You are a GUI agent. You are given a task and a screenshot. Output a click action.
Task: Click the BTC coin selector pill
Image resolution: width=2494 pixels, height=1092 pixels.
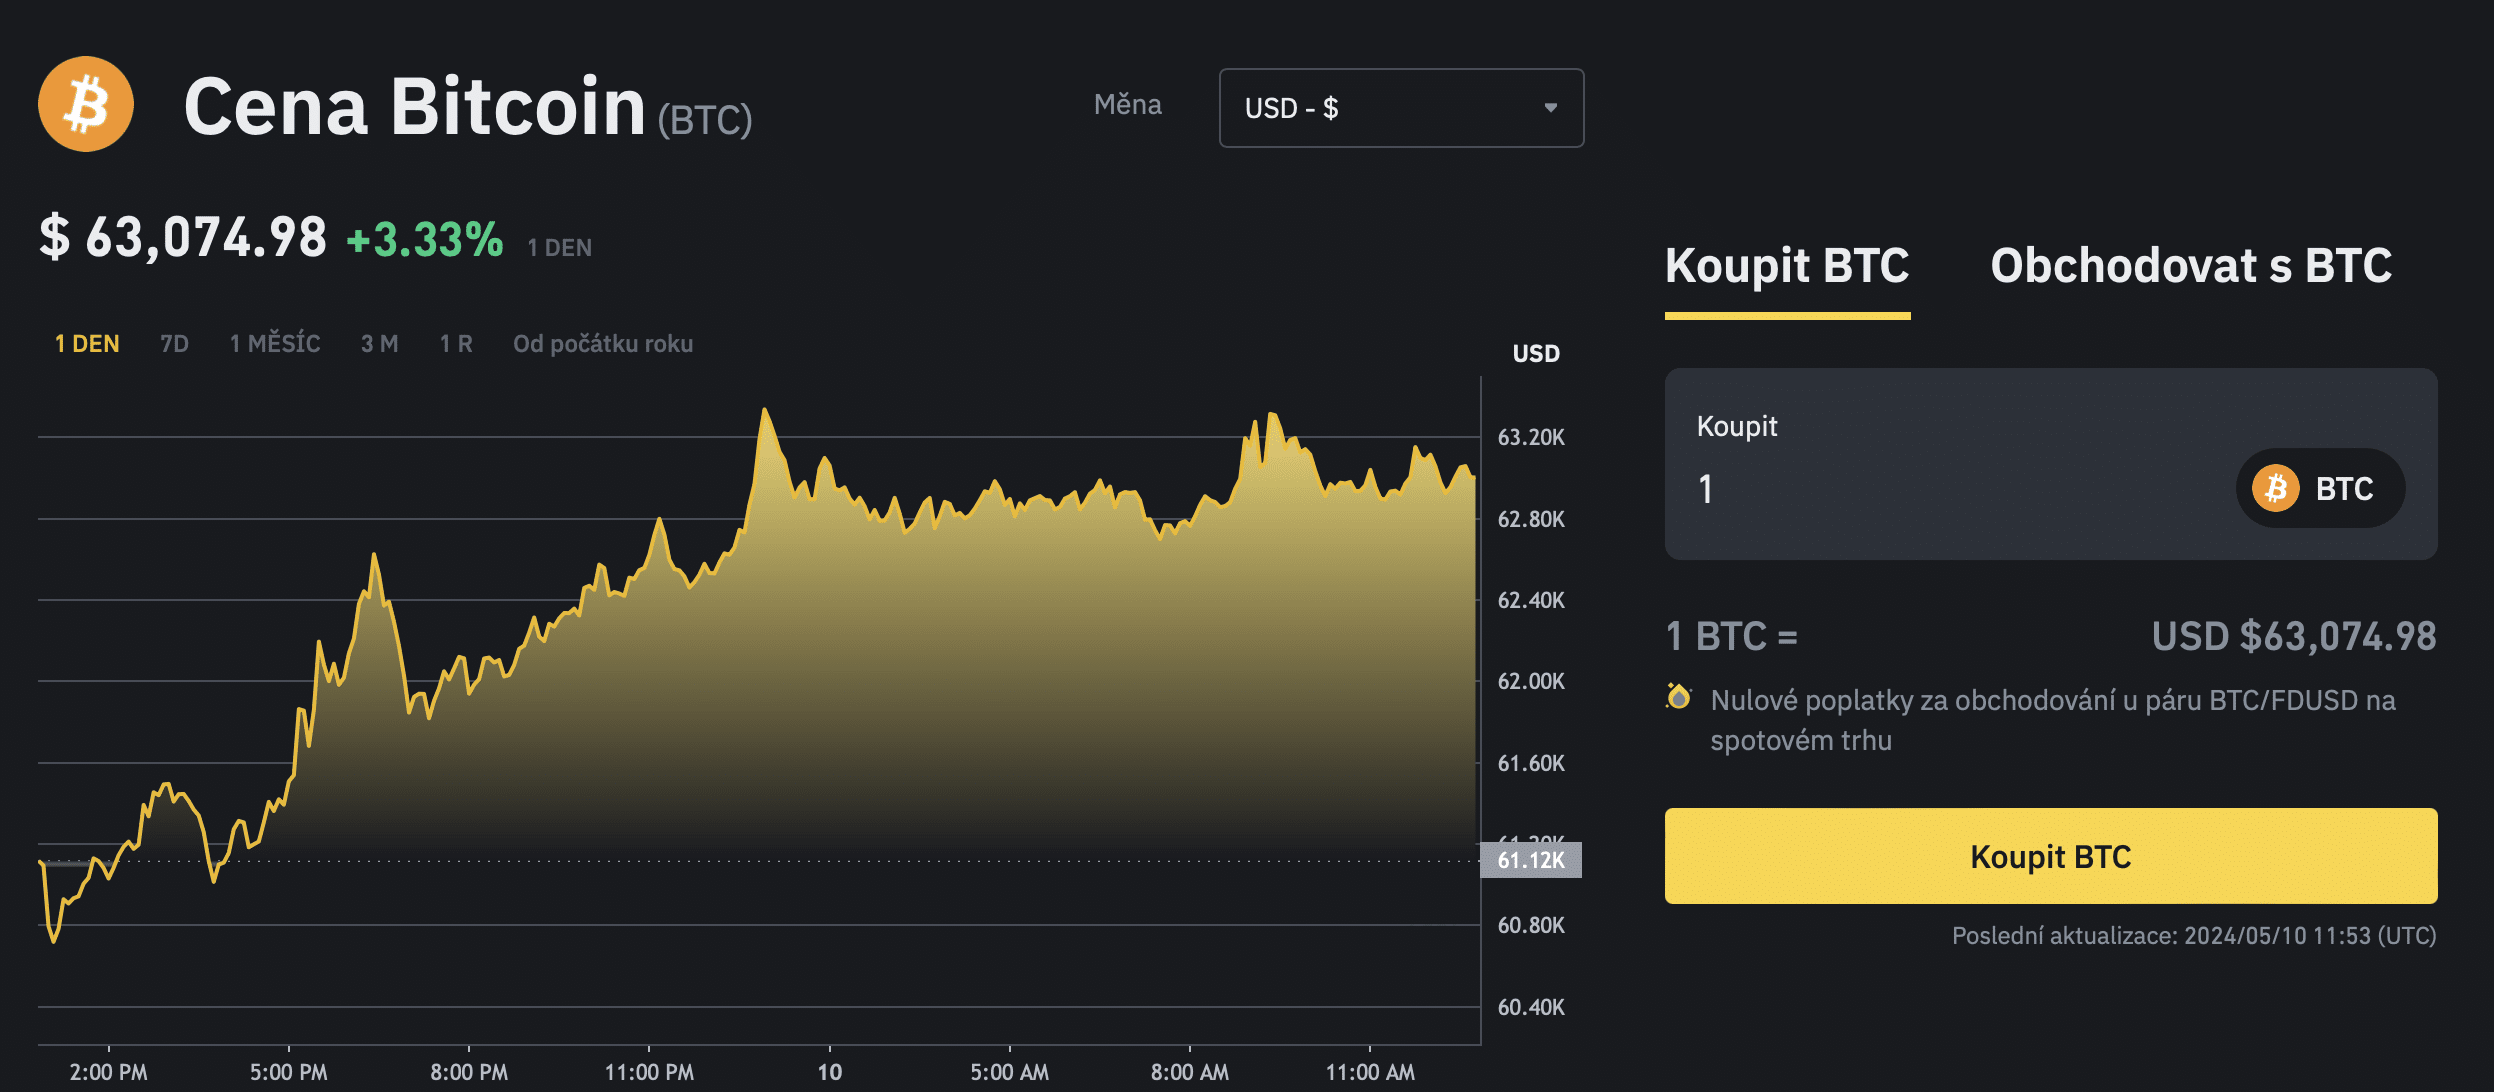click(2320, 488)
